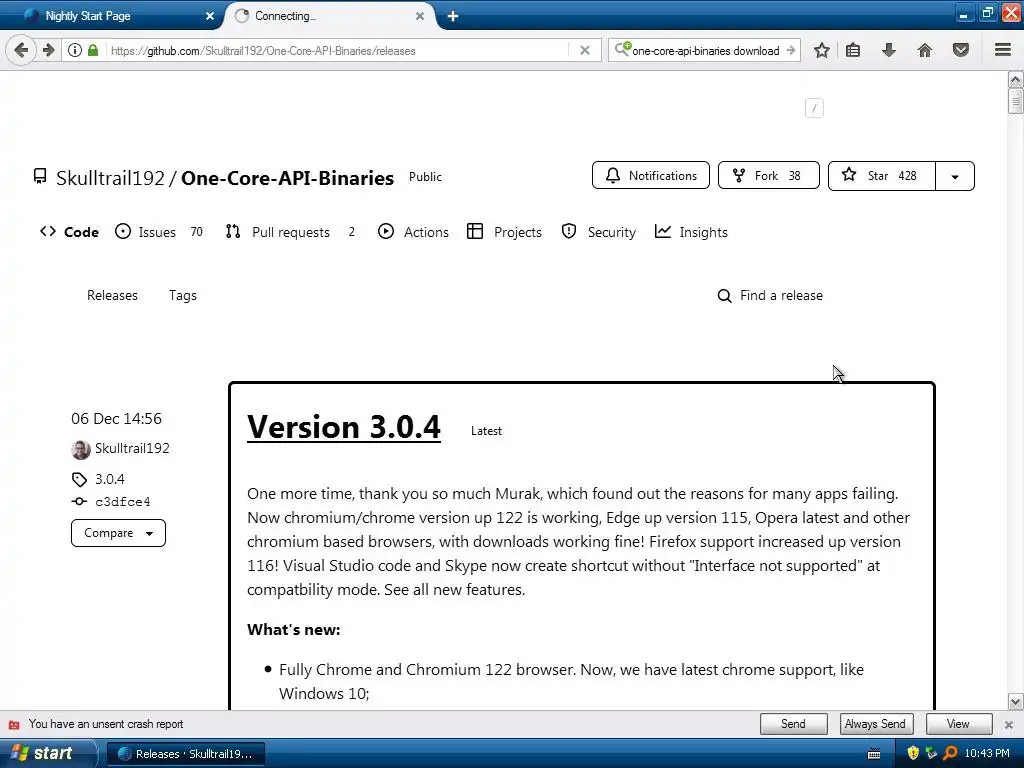The width and height of the screenshot is (1024, 768).
Task: Close the Nightly Start Page tab
Action: (210, 16)
